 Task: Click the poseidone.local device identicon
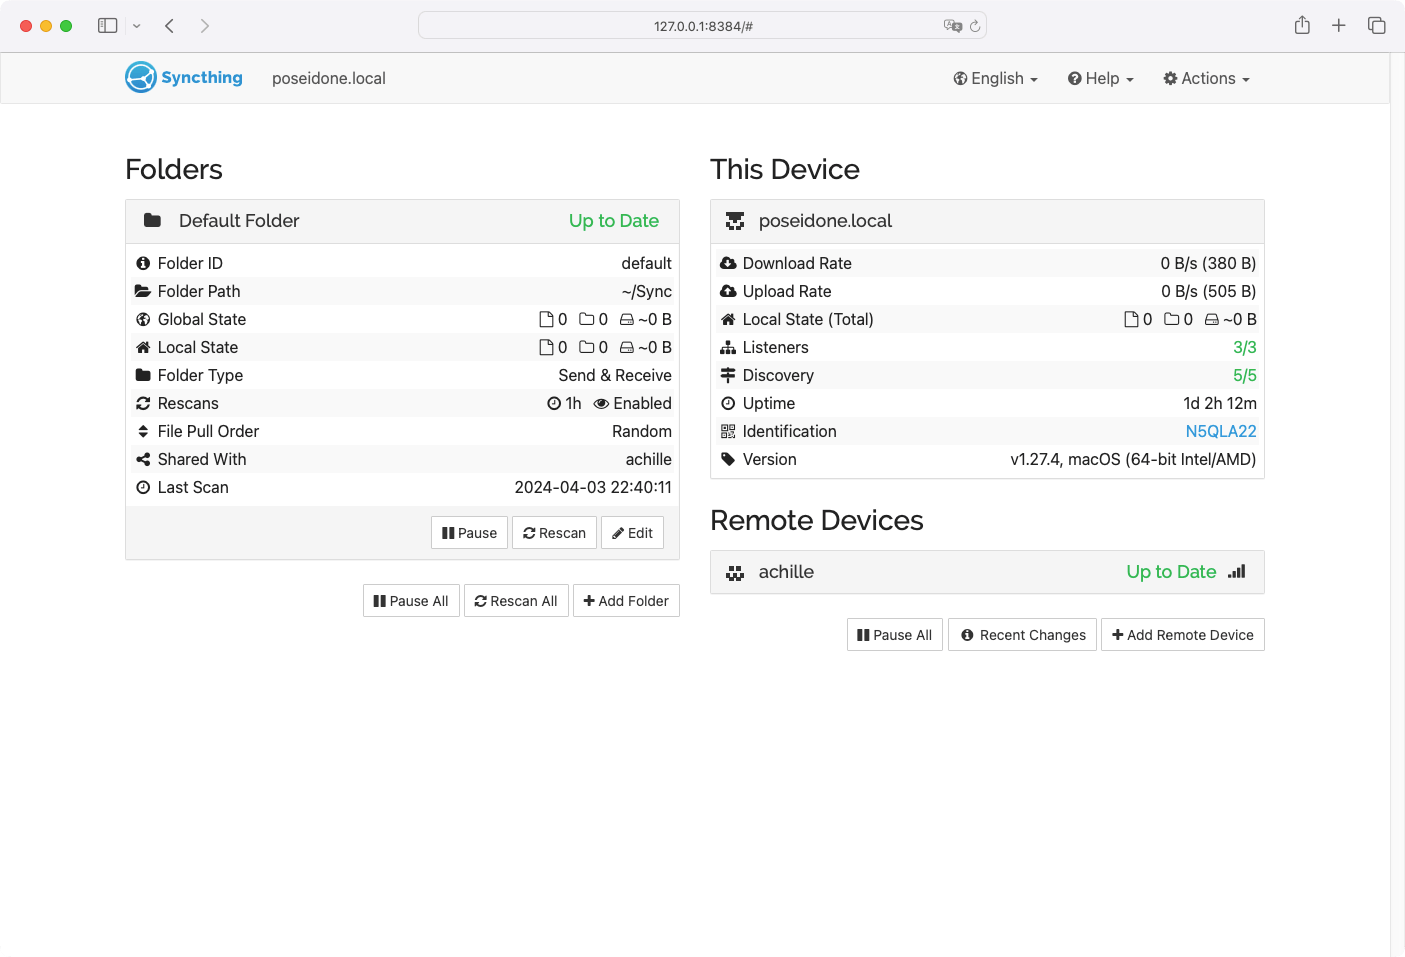735,221
